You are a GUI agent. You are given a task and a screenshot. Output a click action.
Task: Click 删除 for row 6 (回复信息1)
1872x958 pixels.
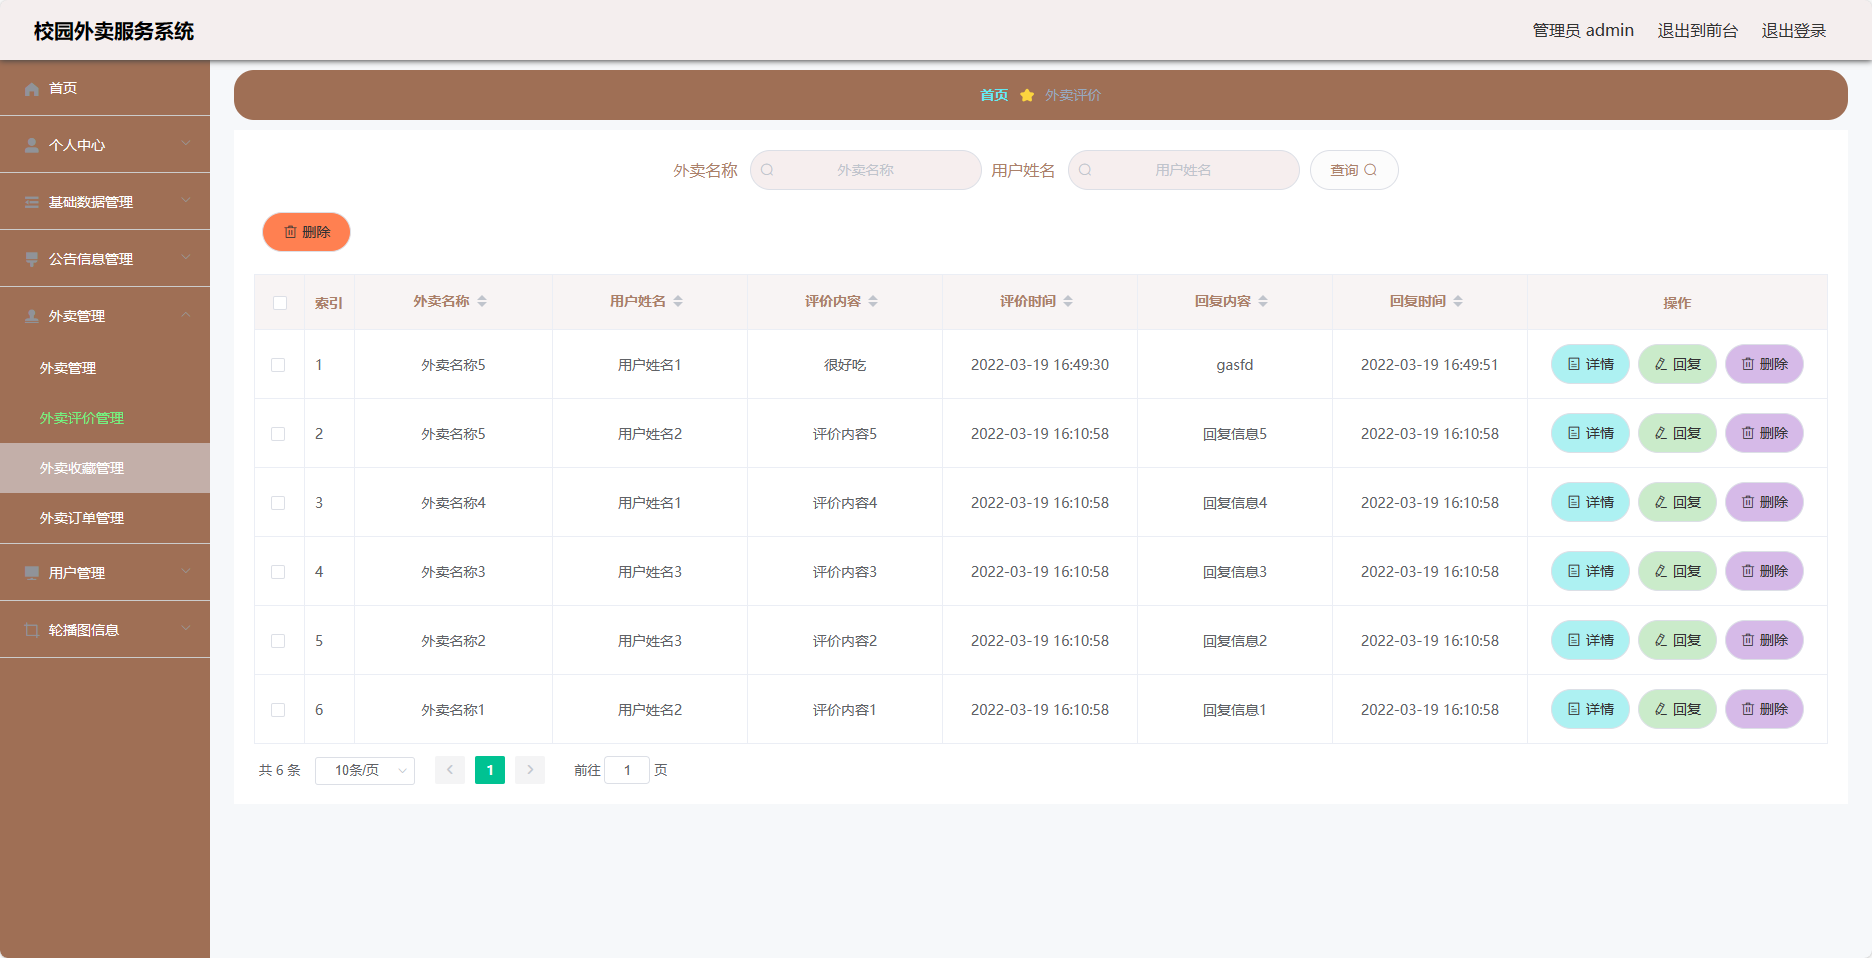pos(1764,709)
